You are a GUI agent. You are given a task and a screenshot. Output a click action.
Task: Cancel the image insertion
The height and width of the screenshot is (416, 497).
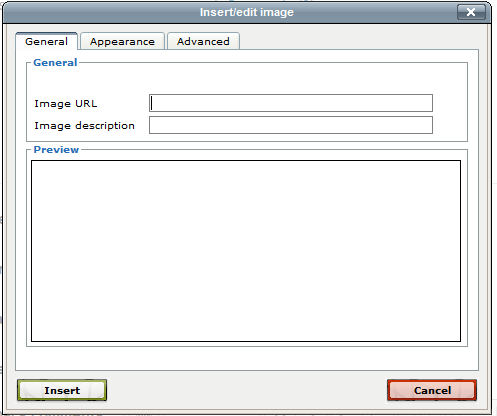(432, 390)
